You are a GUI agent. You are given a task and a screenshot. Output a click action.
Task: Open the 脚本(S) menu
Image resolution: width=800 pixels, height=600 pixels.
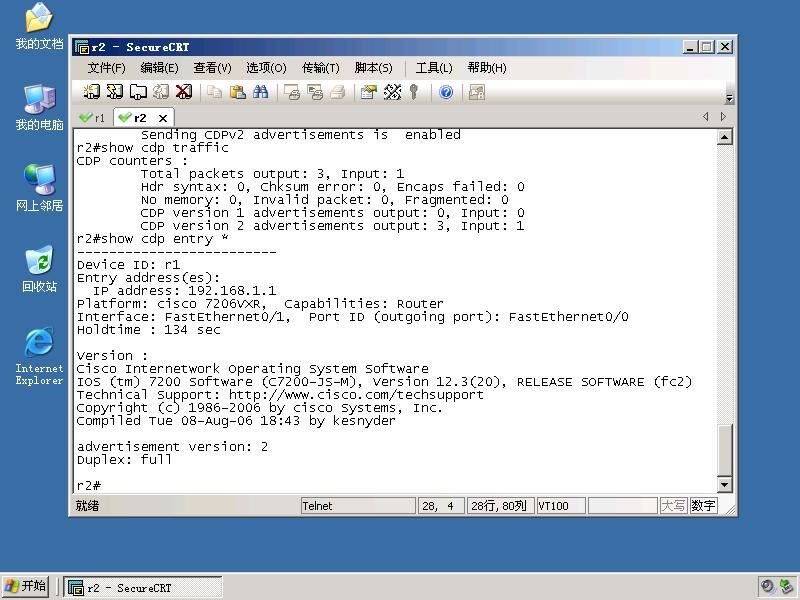pyautogui.click(x=373, y=68)
